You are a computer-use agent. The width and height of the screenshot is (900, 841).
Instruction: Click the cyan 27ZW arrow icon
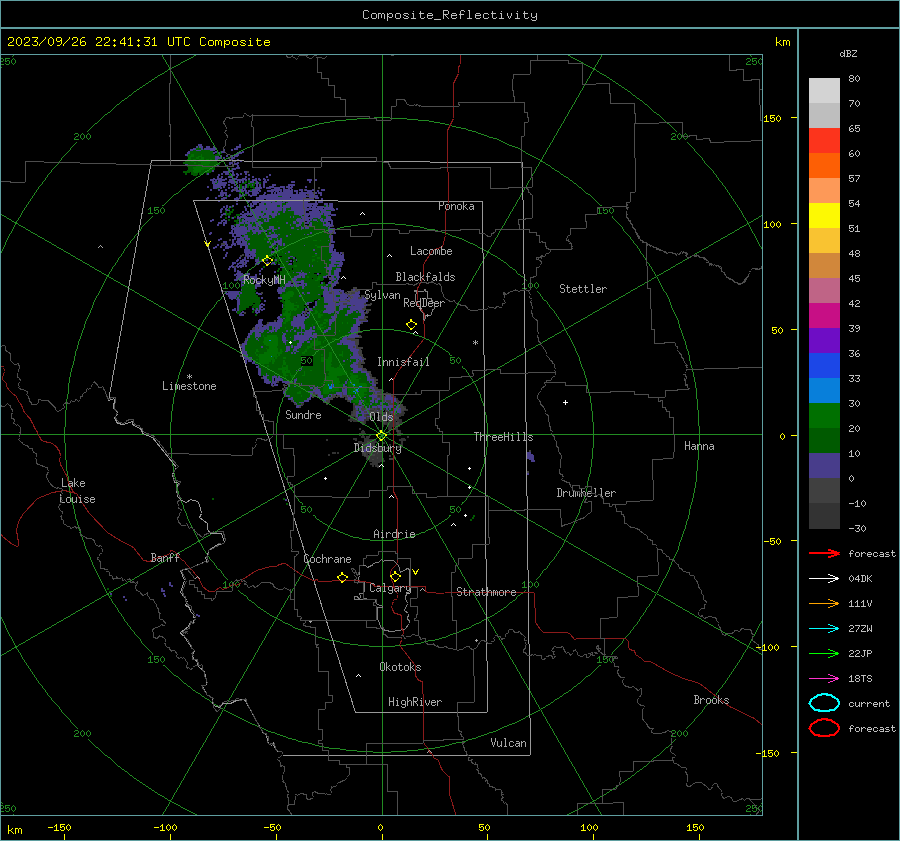(824, 629)
